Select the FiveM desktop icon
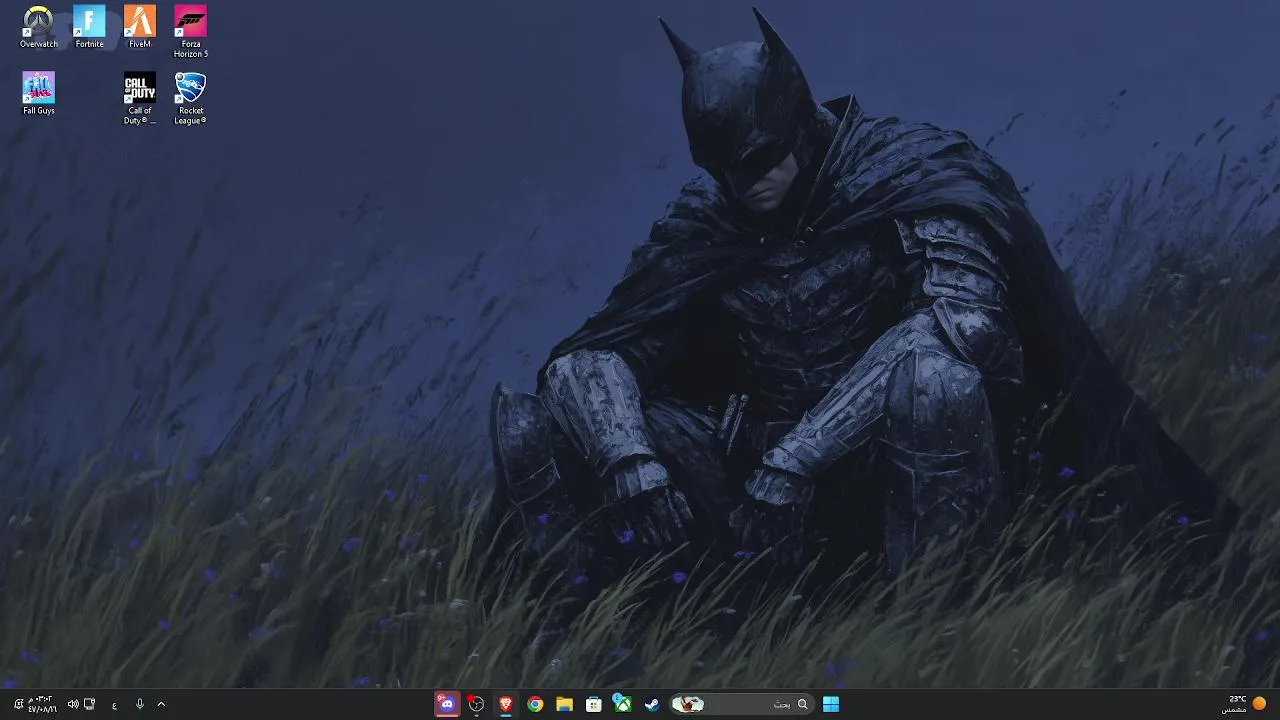Viewport: 1280px width, 720px height. click(140, 27)
